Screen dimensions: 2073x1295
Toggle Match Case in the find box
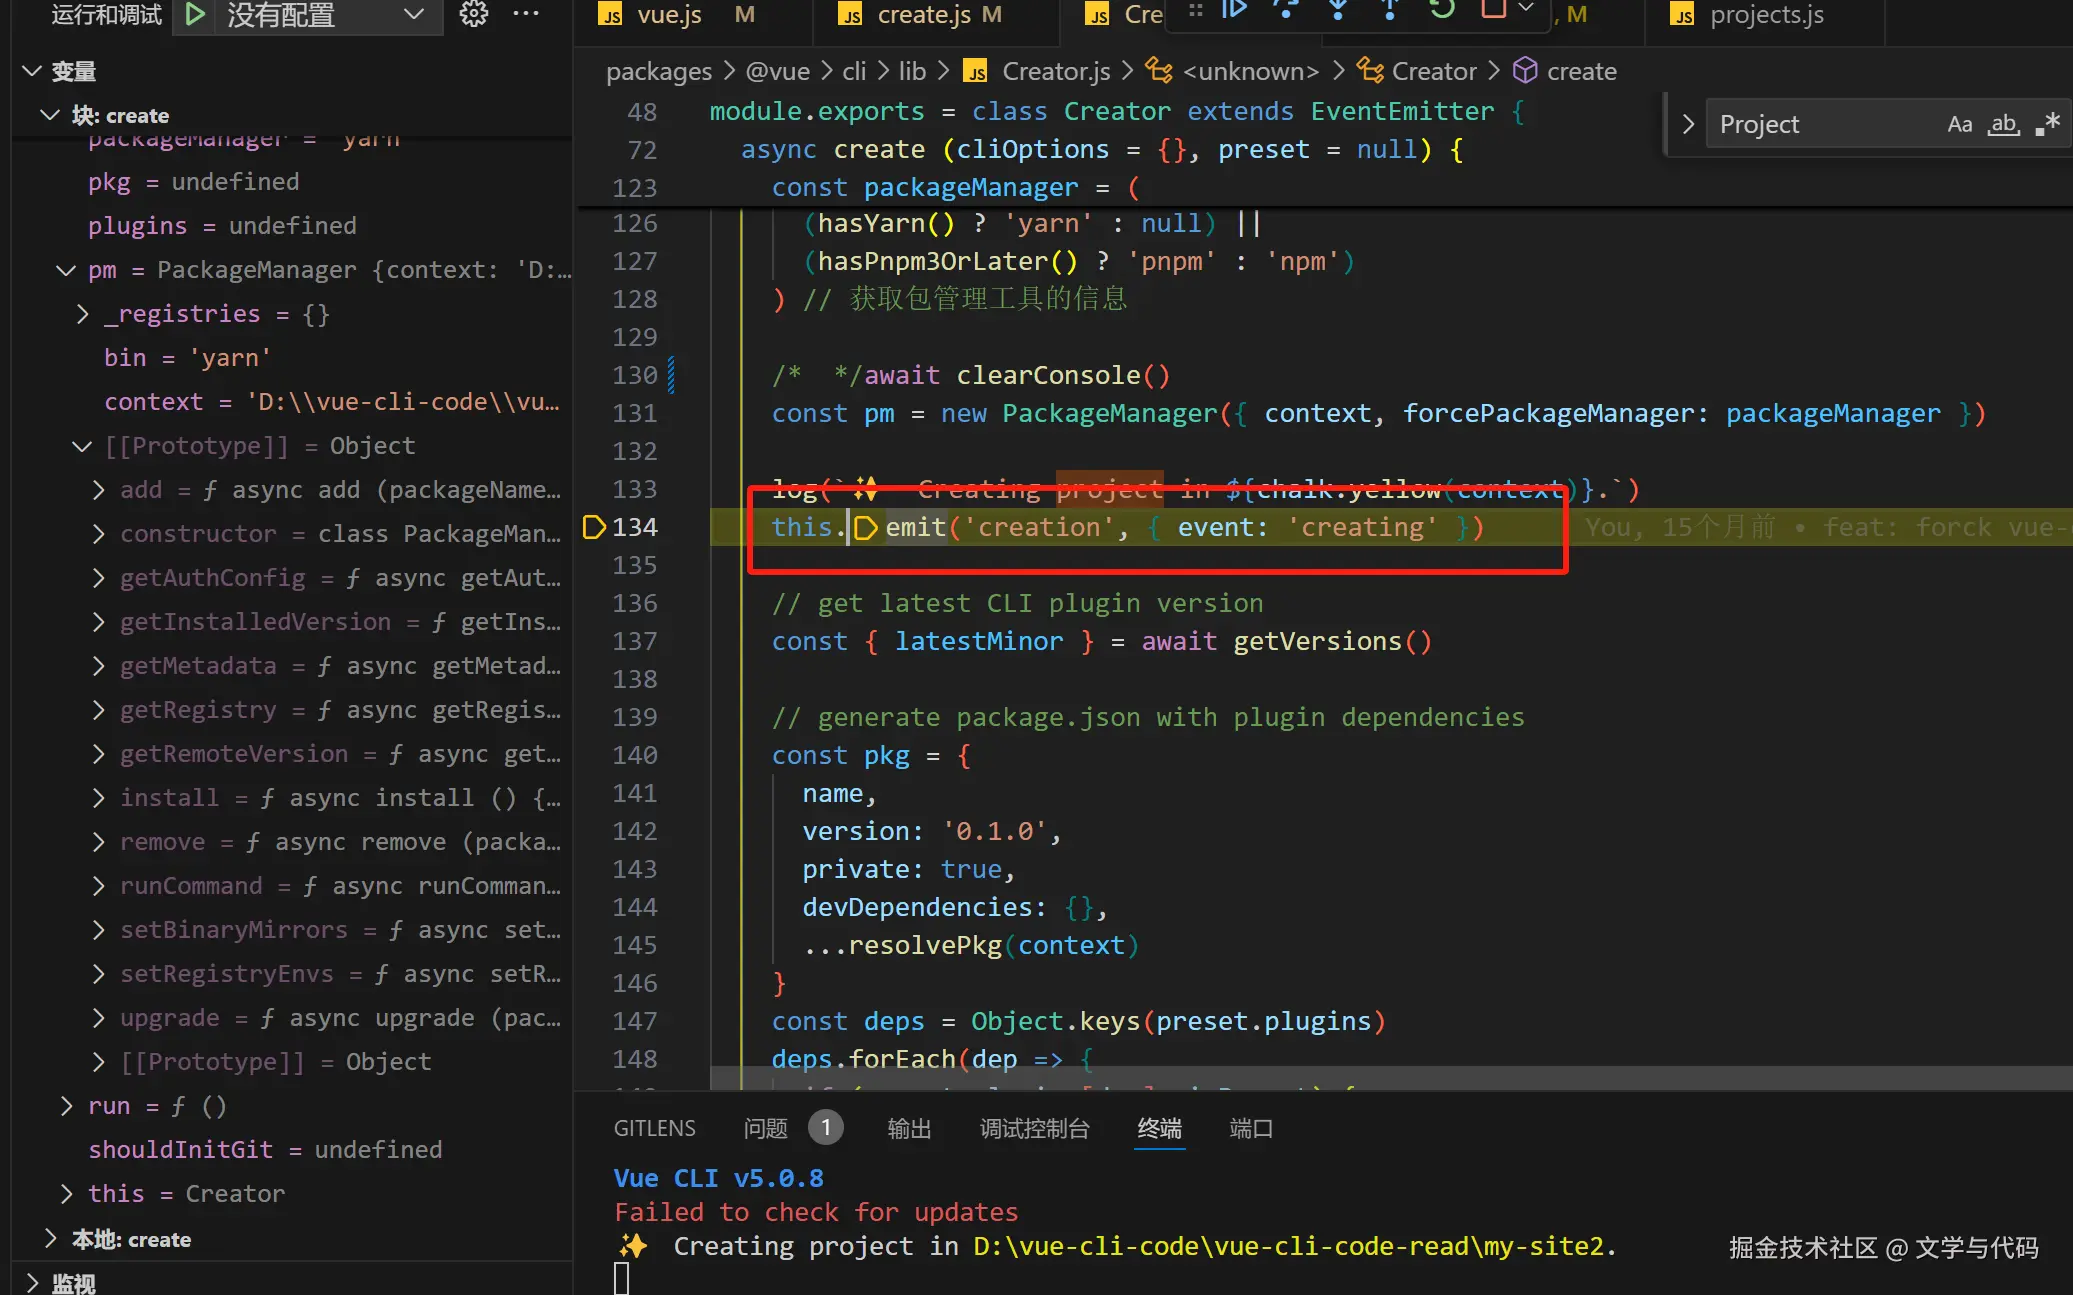click(1959, 125)
